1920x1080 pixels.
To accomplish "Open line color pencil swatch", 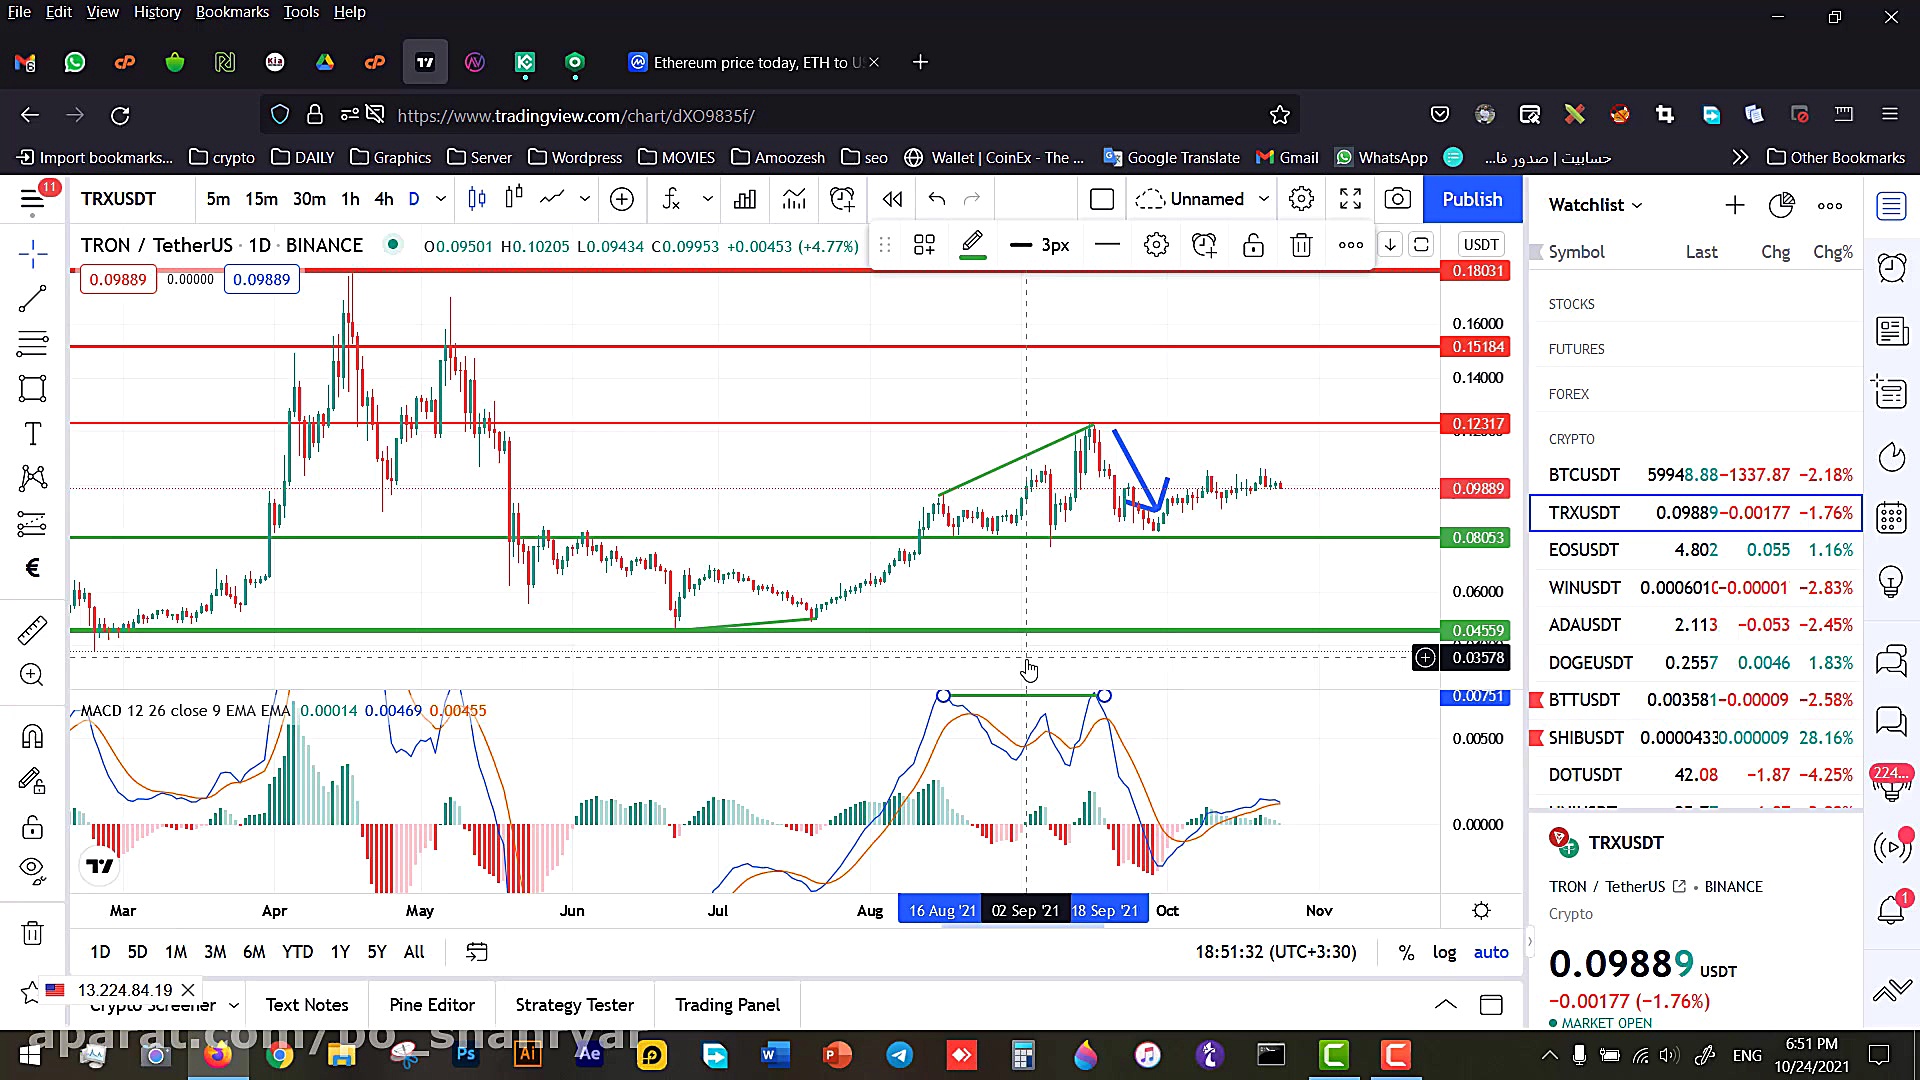I will (972, 245).
